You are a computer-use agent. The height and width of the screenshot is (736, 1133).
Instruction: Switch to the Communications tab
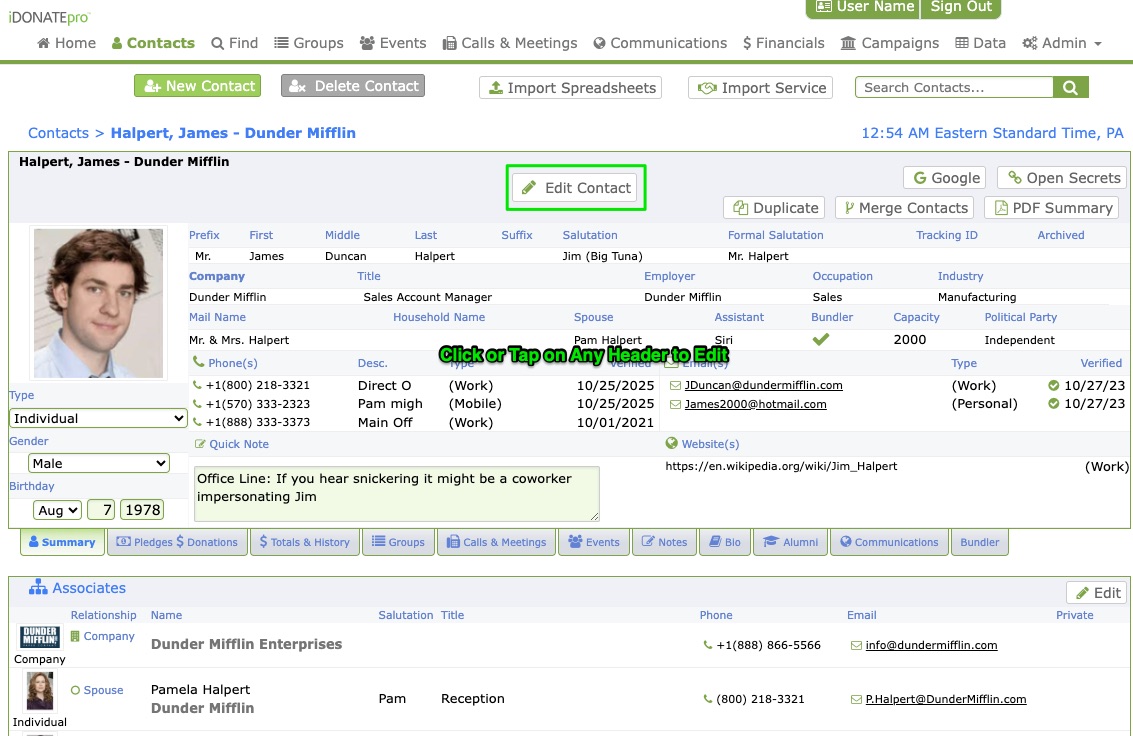pos(889,542)
